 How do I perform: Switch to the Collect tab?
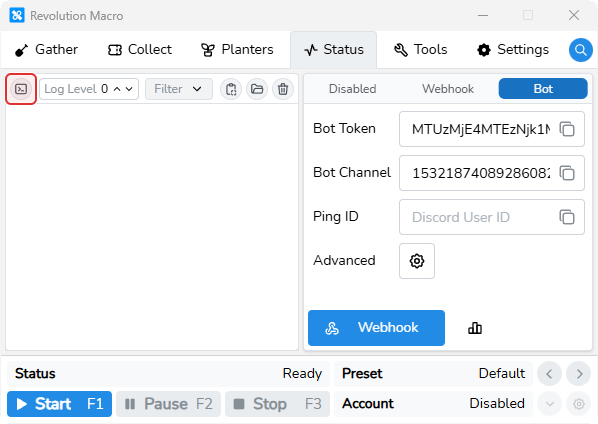click(140, 50)
